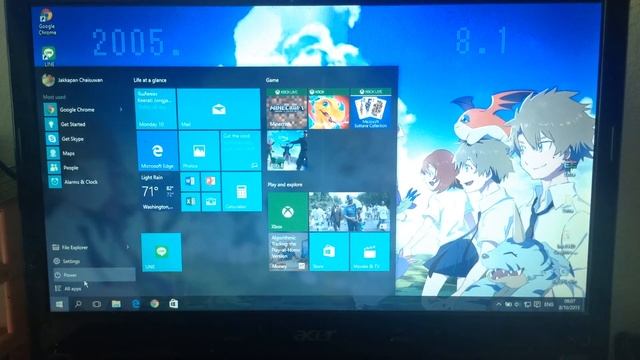The width and height of the screenshot is (640, 360).
Task: Select the Google Chrome desktop shortcut
Action: pos(47,22)
